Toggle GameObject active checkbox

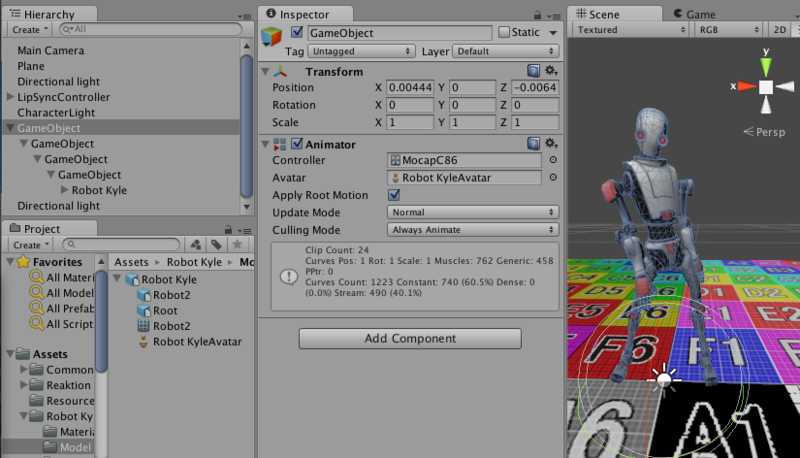point(297,32)
